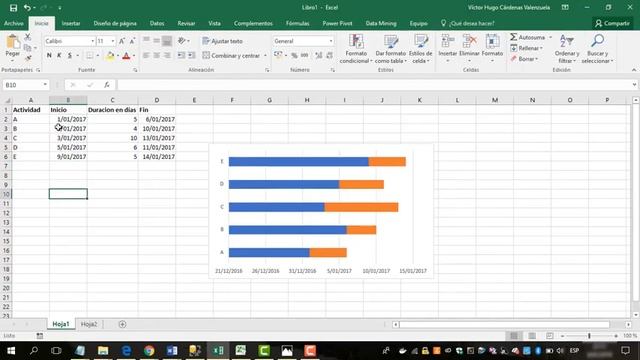
Task: Select row 7 header
Action: pos(6,166)
